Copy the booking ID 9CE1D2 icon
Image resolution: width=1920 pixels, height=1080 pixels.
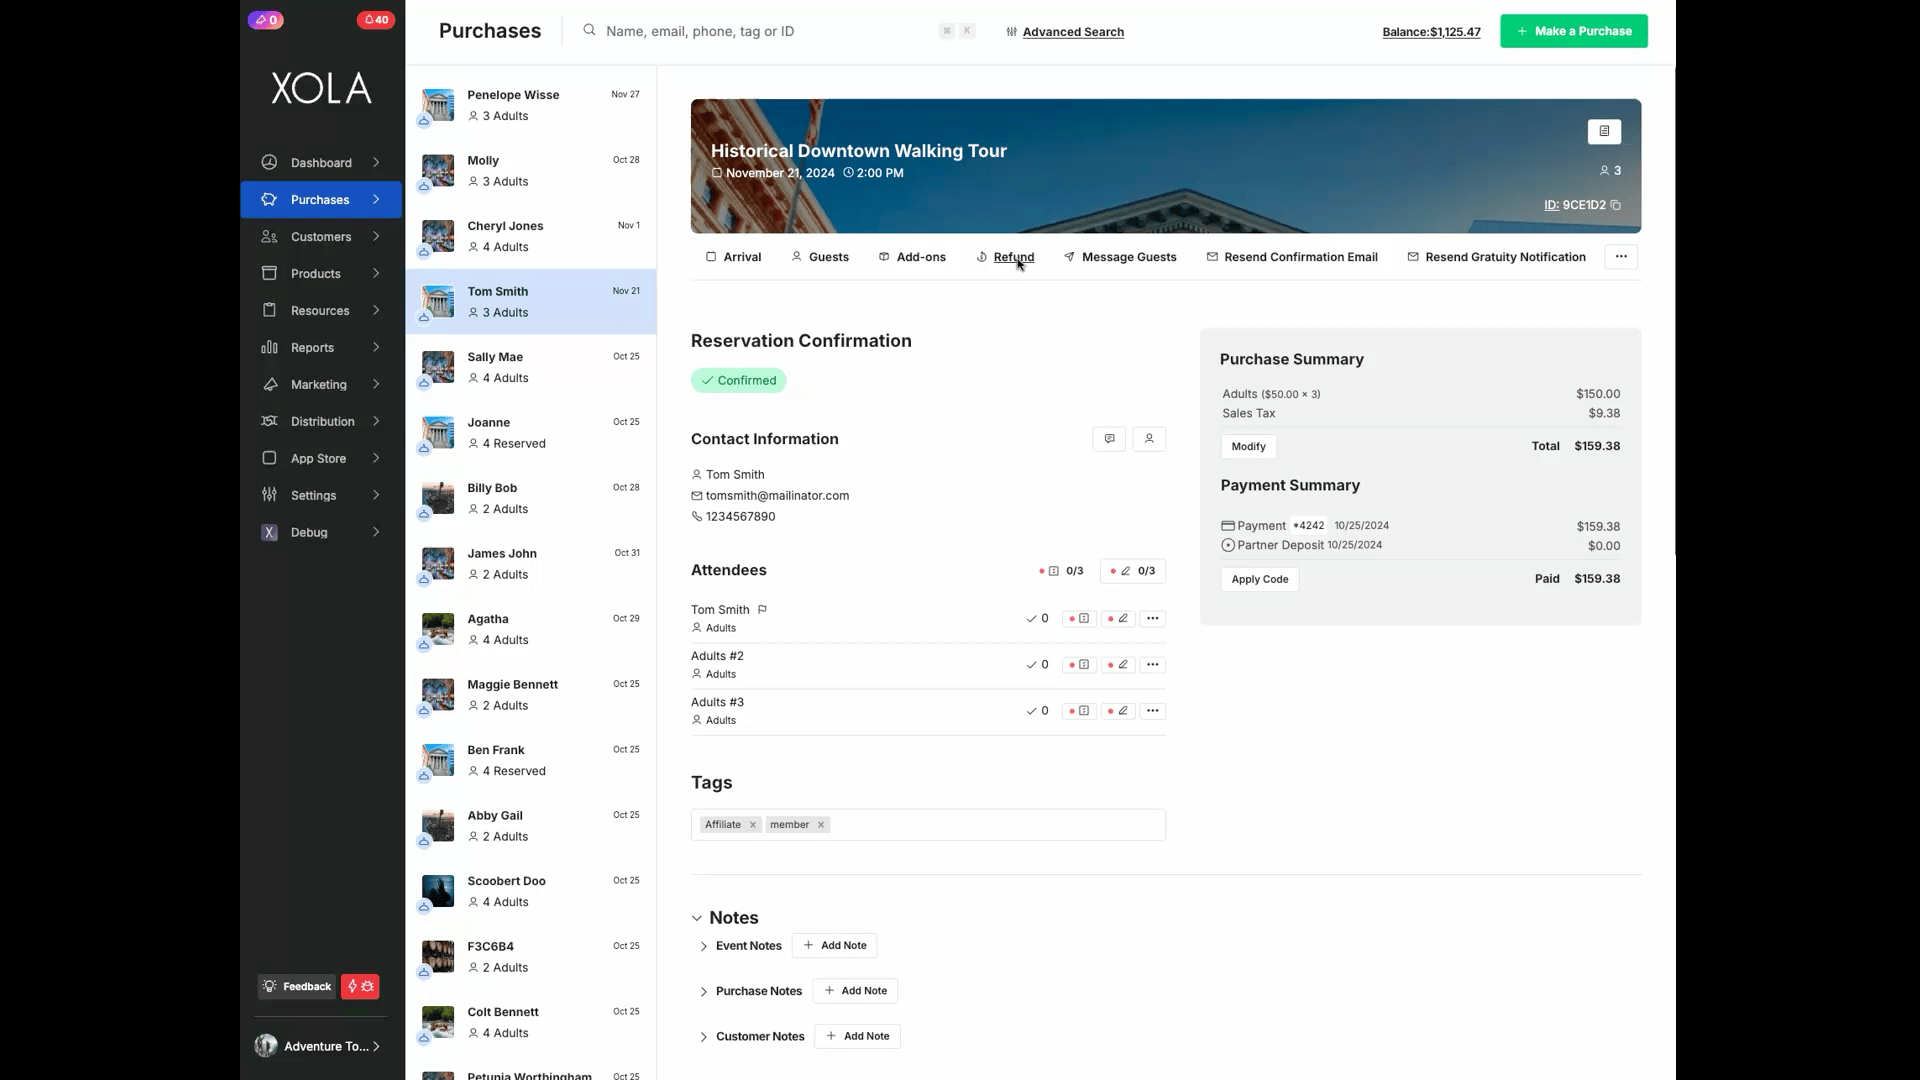[x=1615, y=205]
